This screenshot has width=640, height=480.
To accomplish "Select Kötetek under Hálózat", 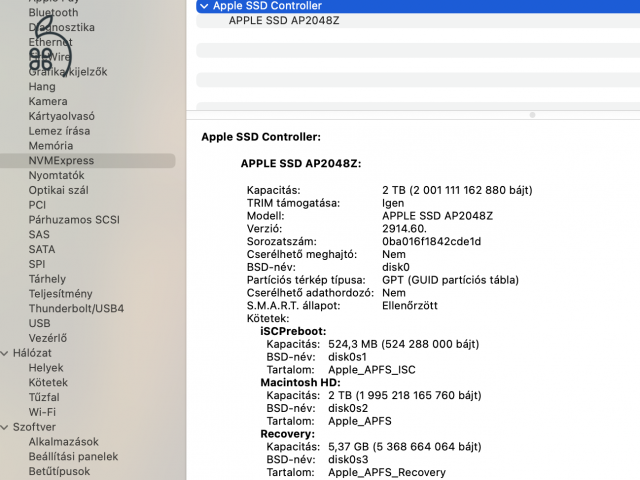I will 48,382.
